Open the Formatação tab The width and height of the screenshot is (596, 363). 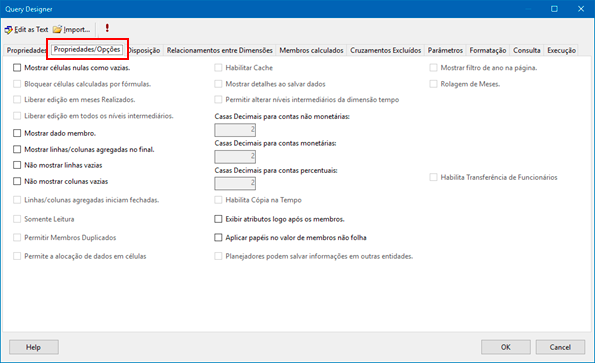tap(488, 50)
